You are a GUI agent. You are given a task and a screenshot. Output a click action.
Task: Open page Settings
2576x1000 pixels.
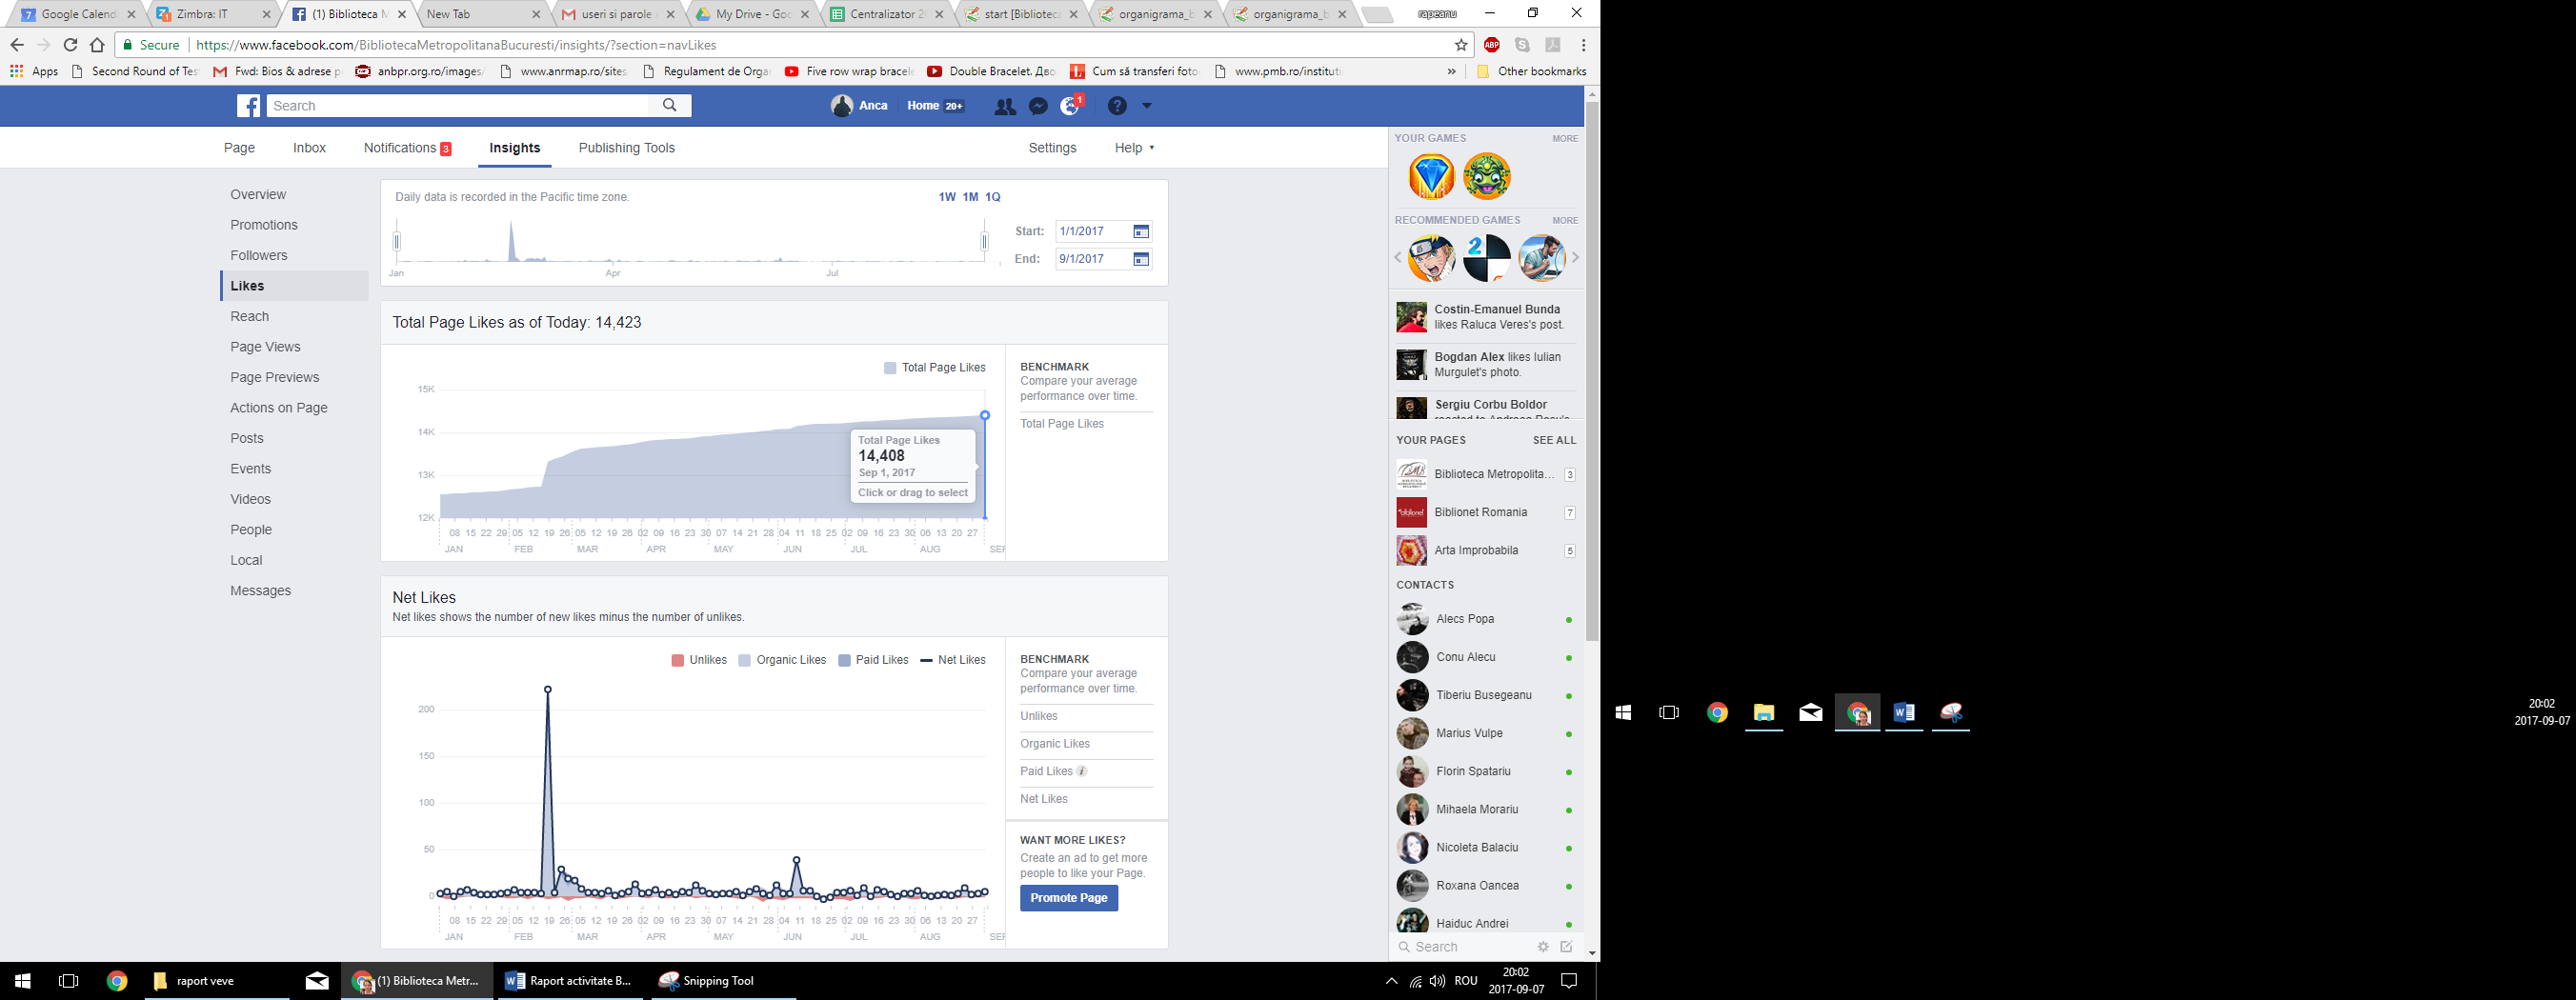(x=1052, y=148)
